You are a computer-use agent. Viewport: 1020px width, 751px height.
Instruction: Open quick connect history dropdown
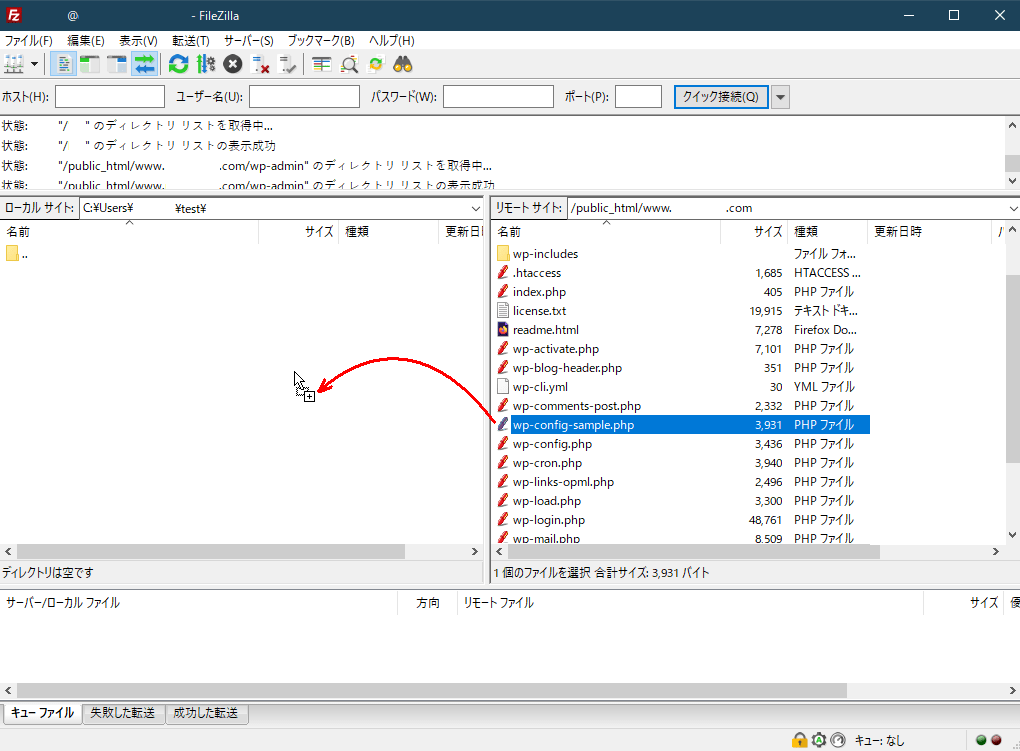[781, 97]
